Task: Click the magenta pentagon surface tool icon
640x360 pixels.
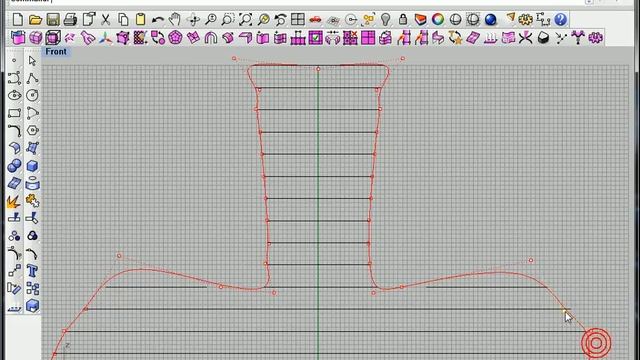Action: coord(176,38)
